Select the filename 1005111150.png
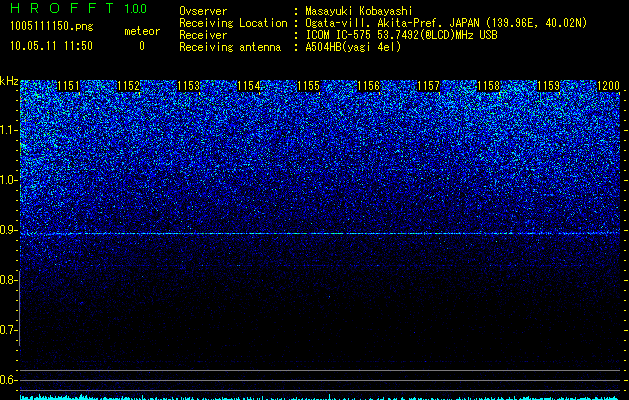This screenshot has width=629, height=400. 52,26
